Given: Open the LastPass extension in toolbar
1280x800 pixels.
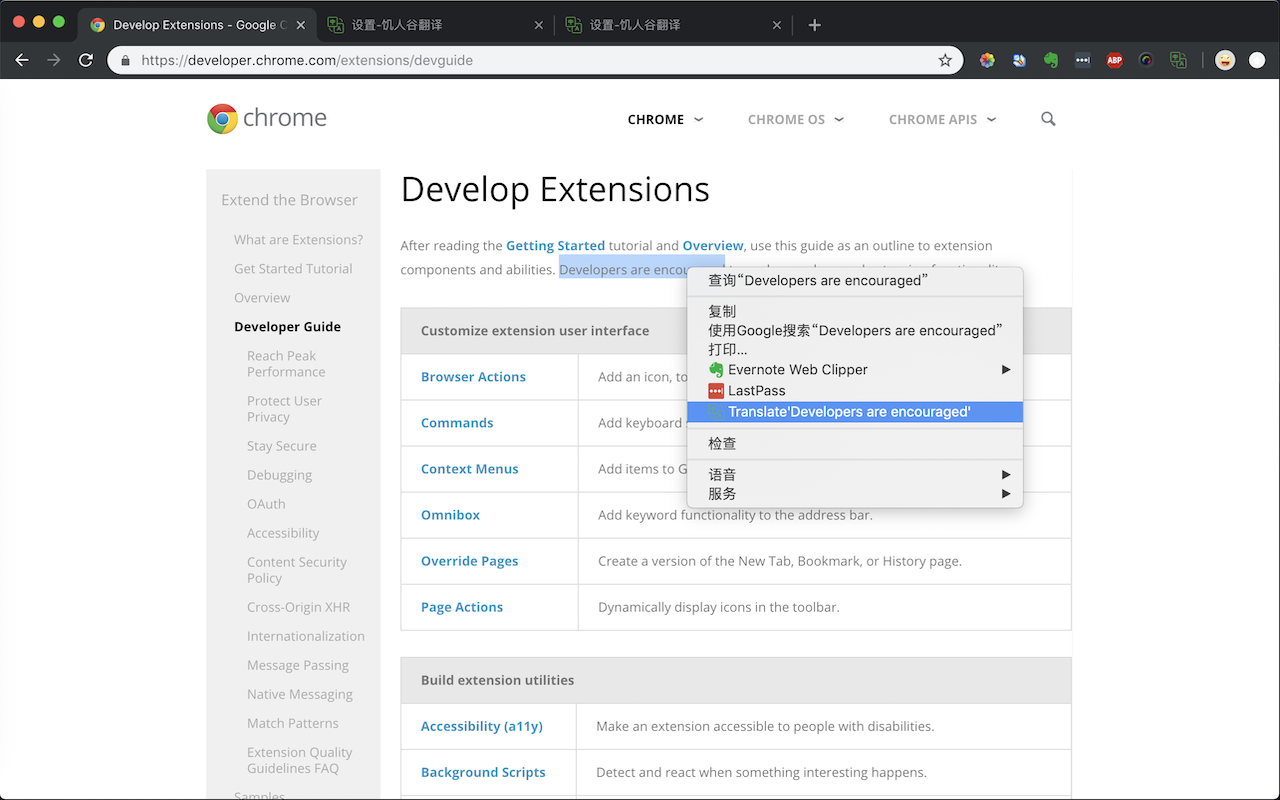Looking at the screenshot, I should pyautogui.click(x=1082, y=60).
